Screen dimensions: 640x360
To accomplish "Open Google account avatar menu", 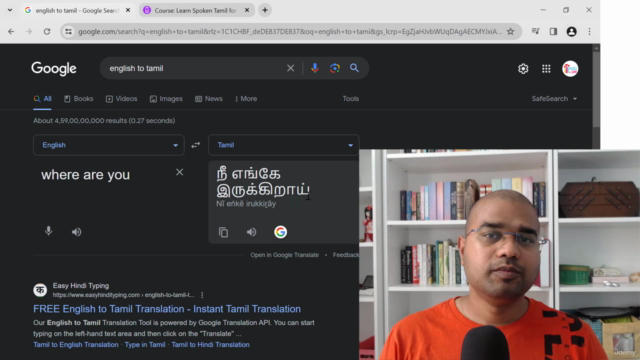I will click(570, 69).
